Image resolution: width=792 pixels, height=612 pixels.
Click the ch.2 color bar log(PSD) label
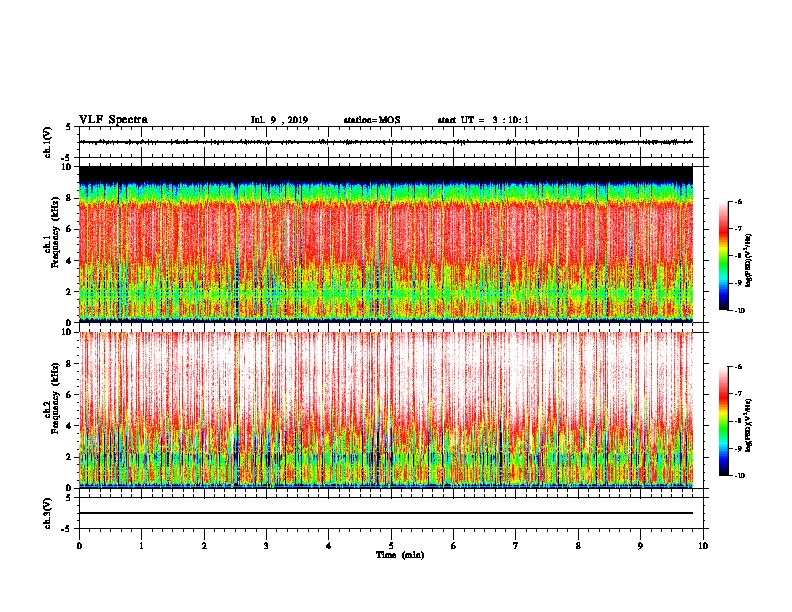(x=748, y=425)
